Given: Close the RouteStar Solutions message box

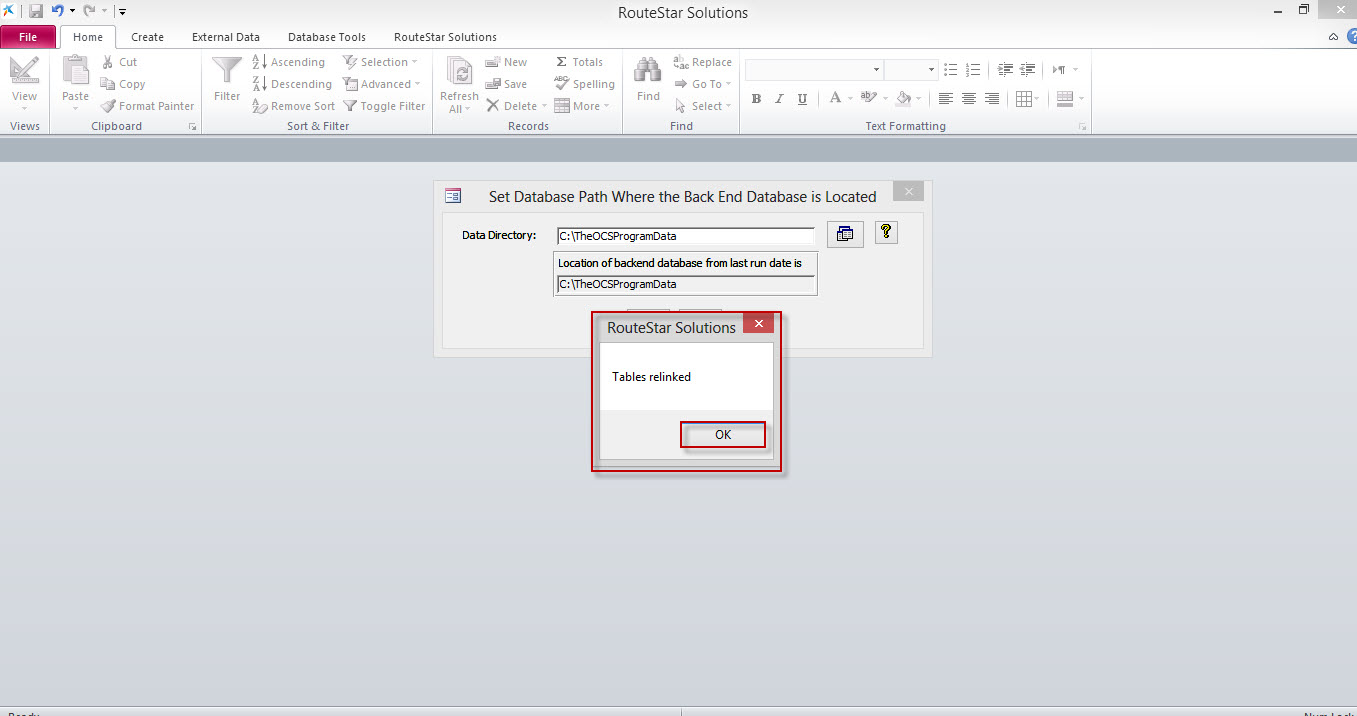Looking at the screenshot, I should coord(758,324).
